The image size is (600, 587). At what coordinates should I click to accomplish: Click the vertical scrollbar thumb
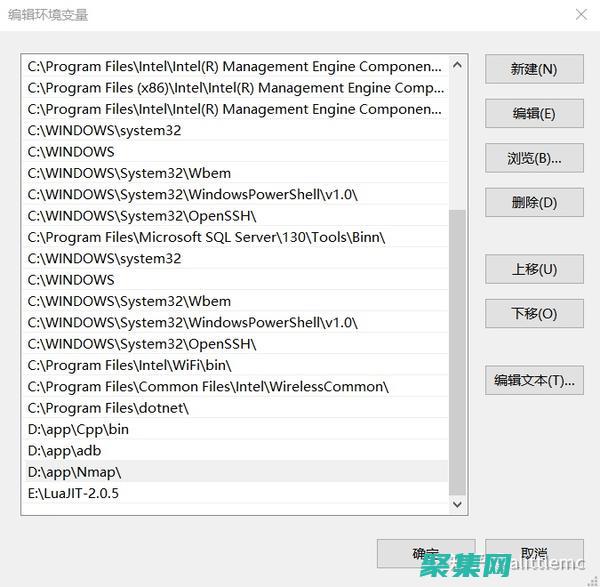pyautogui.click(x=458, y=350)
